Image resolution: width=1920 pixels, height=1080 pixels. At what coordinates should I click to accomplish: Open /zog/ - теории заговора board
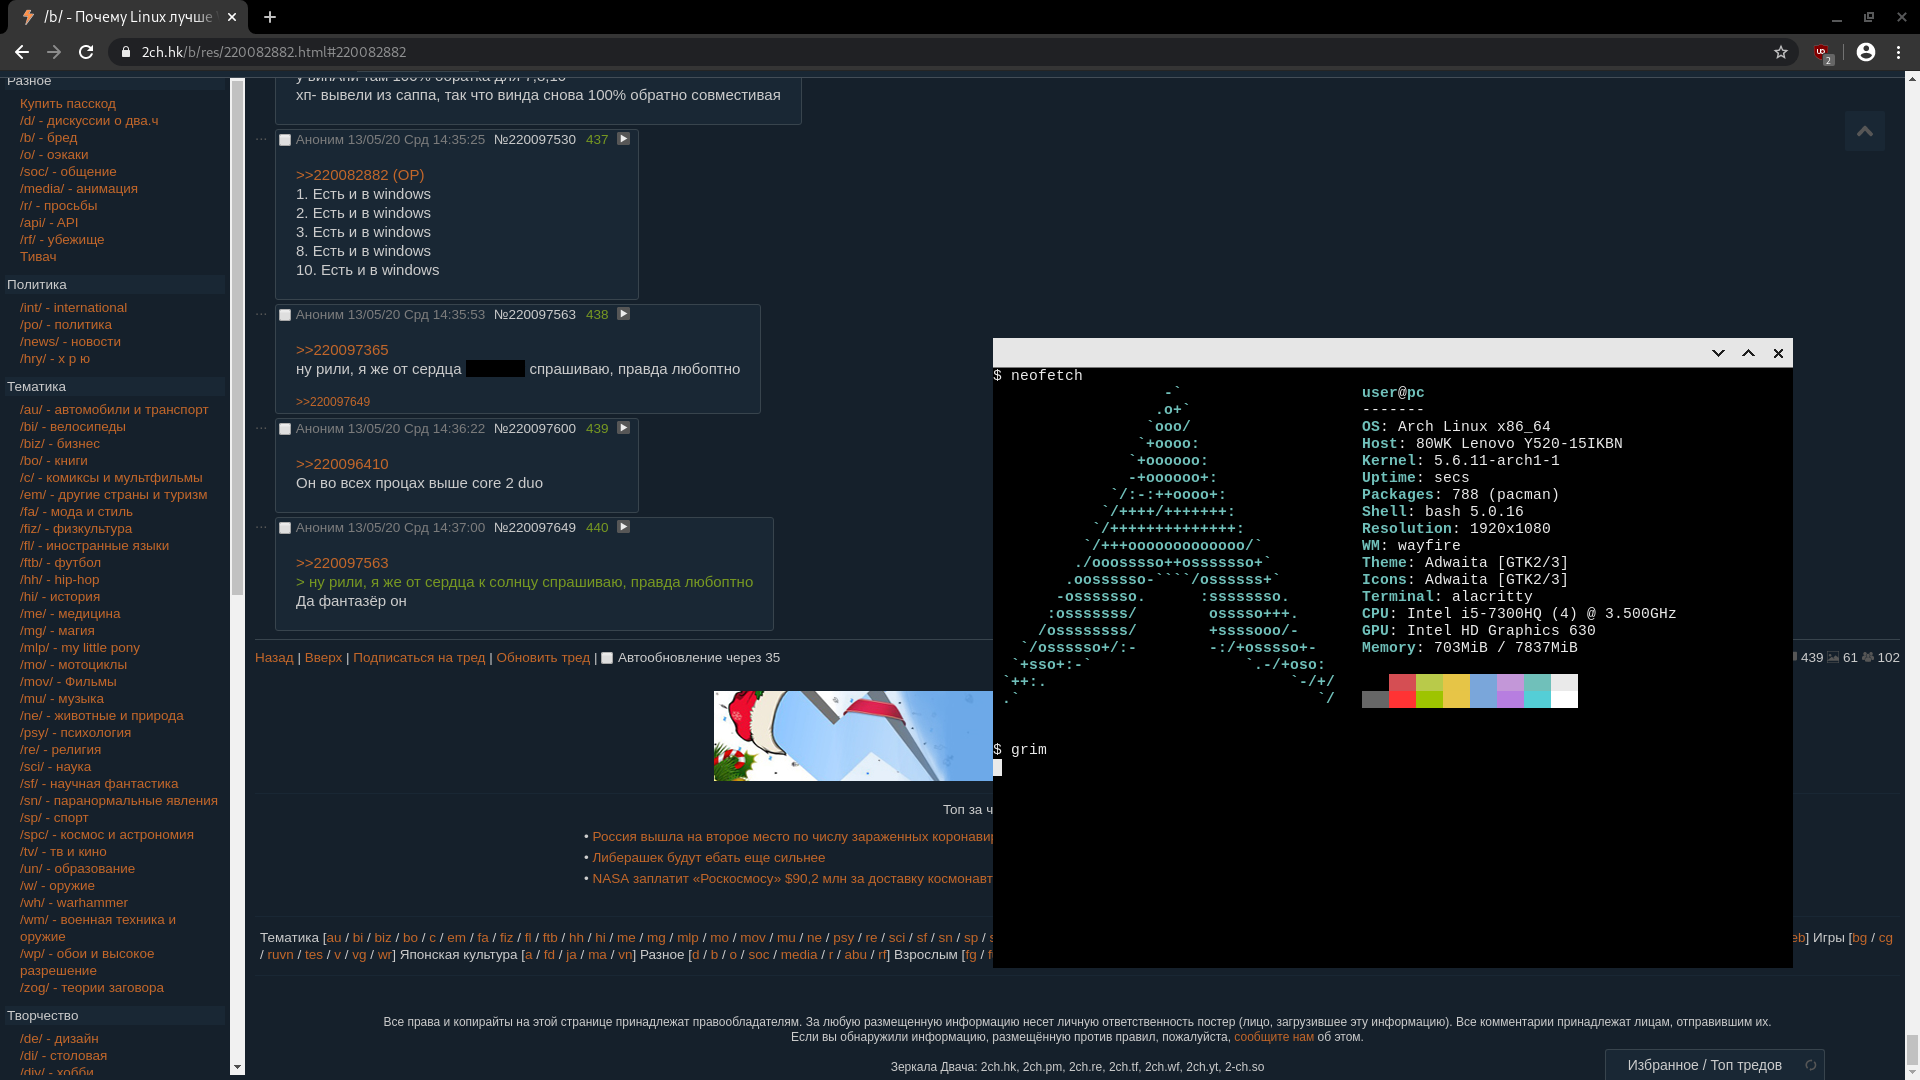pos(92,988)
